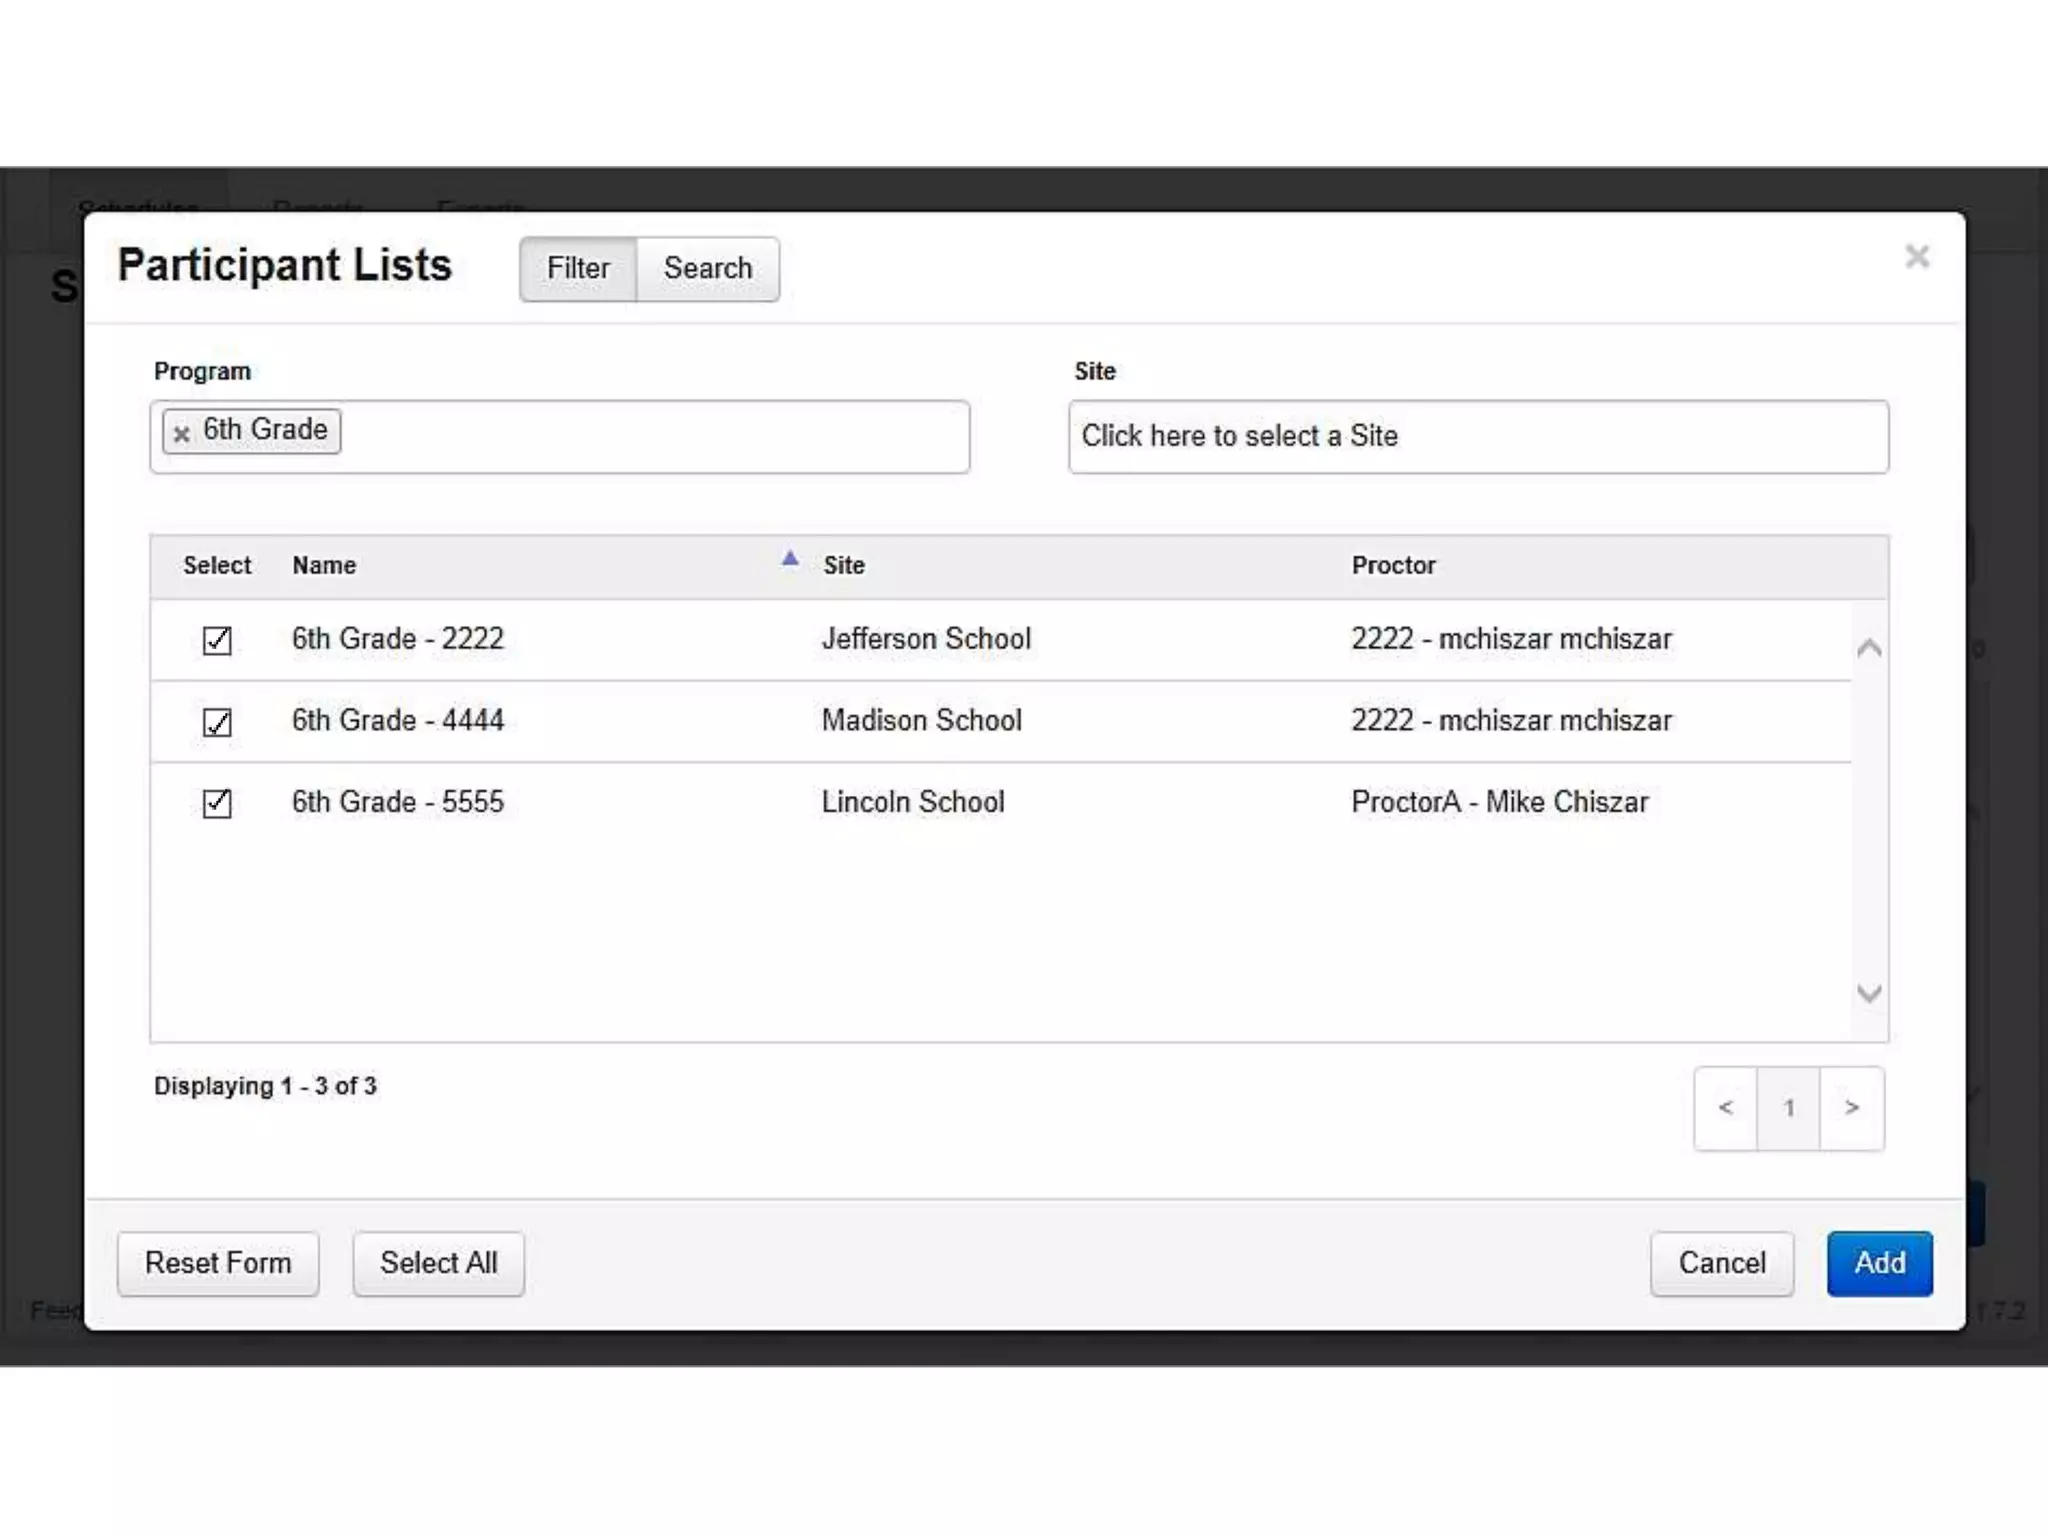This screenshot has width=2048, height=1536.
Task: Click the blue Add button
Action: (x=1878, y=1263)
